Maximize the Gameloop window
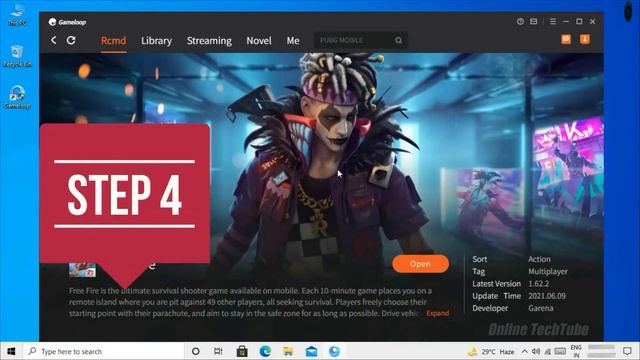Viewport: 640px width, 360px height. point(579,21)
